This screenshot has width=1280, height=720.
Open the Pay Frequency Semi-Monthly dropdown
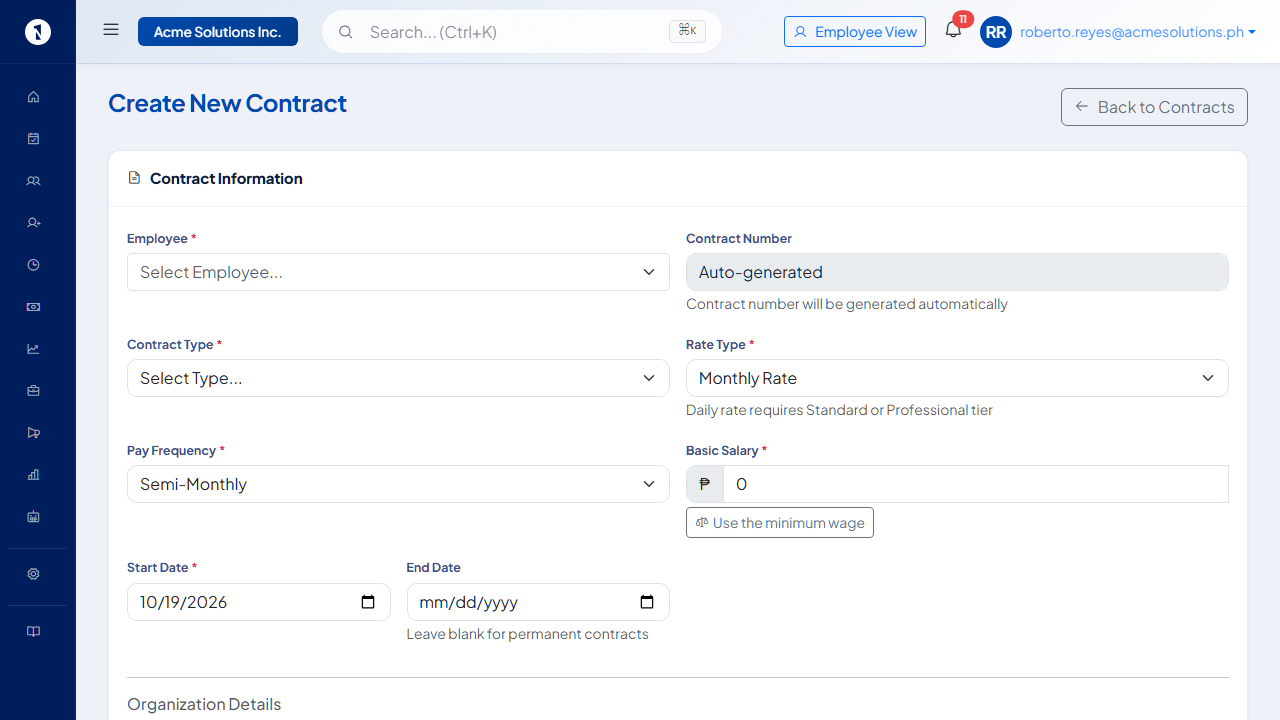coord(398,484)
